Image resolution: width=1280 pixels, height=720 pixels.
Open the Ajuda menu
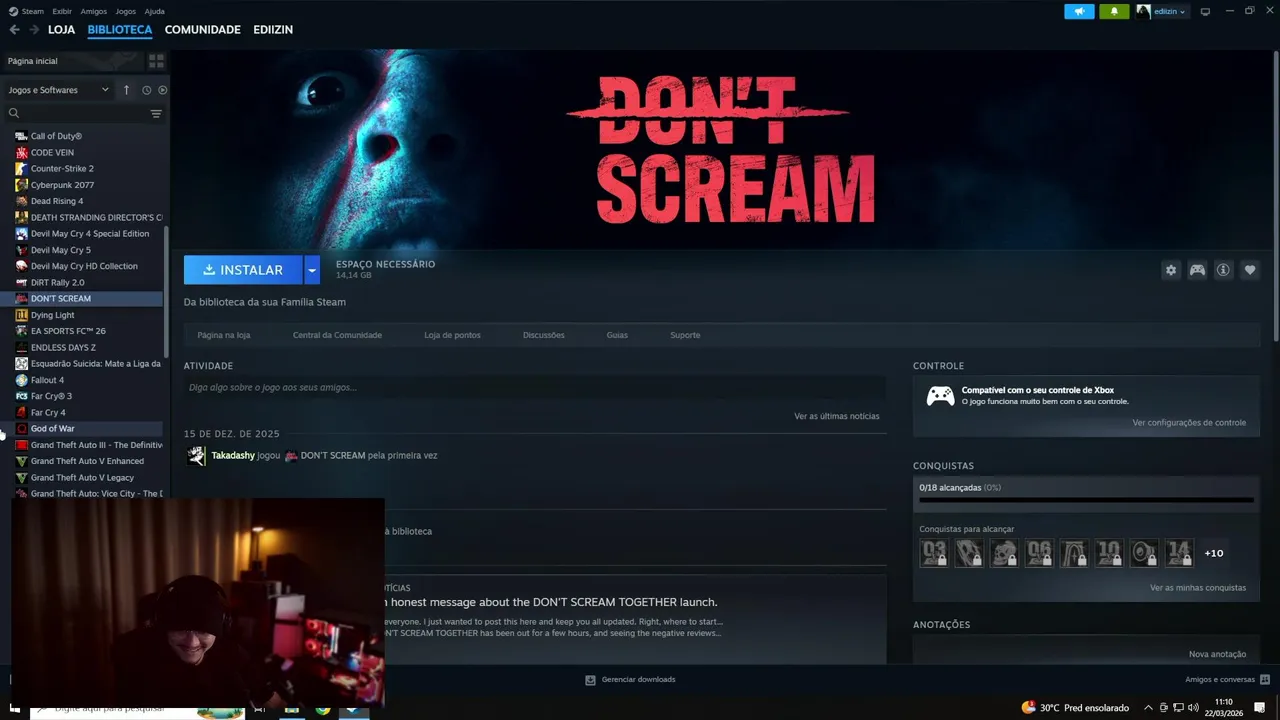click(155, 11)
